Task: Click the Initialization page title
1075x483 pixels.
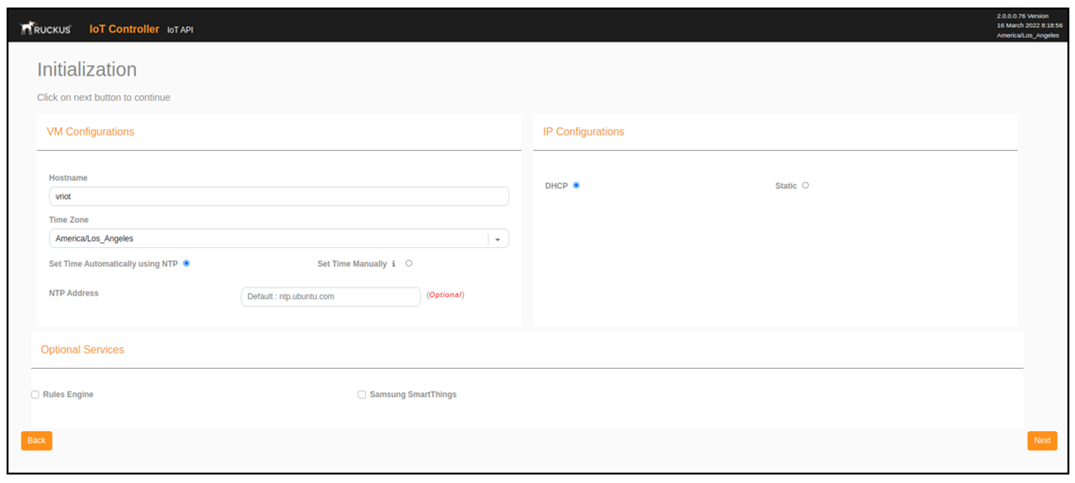Action: [x=87, y=70]
